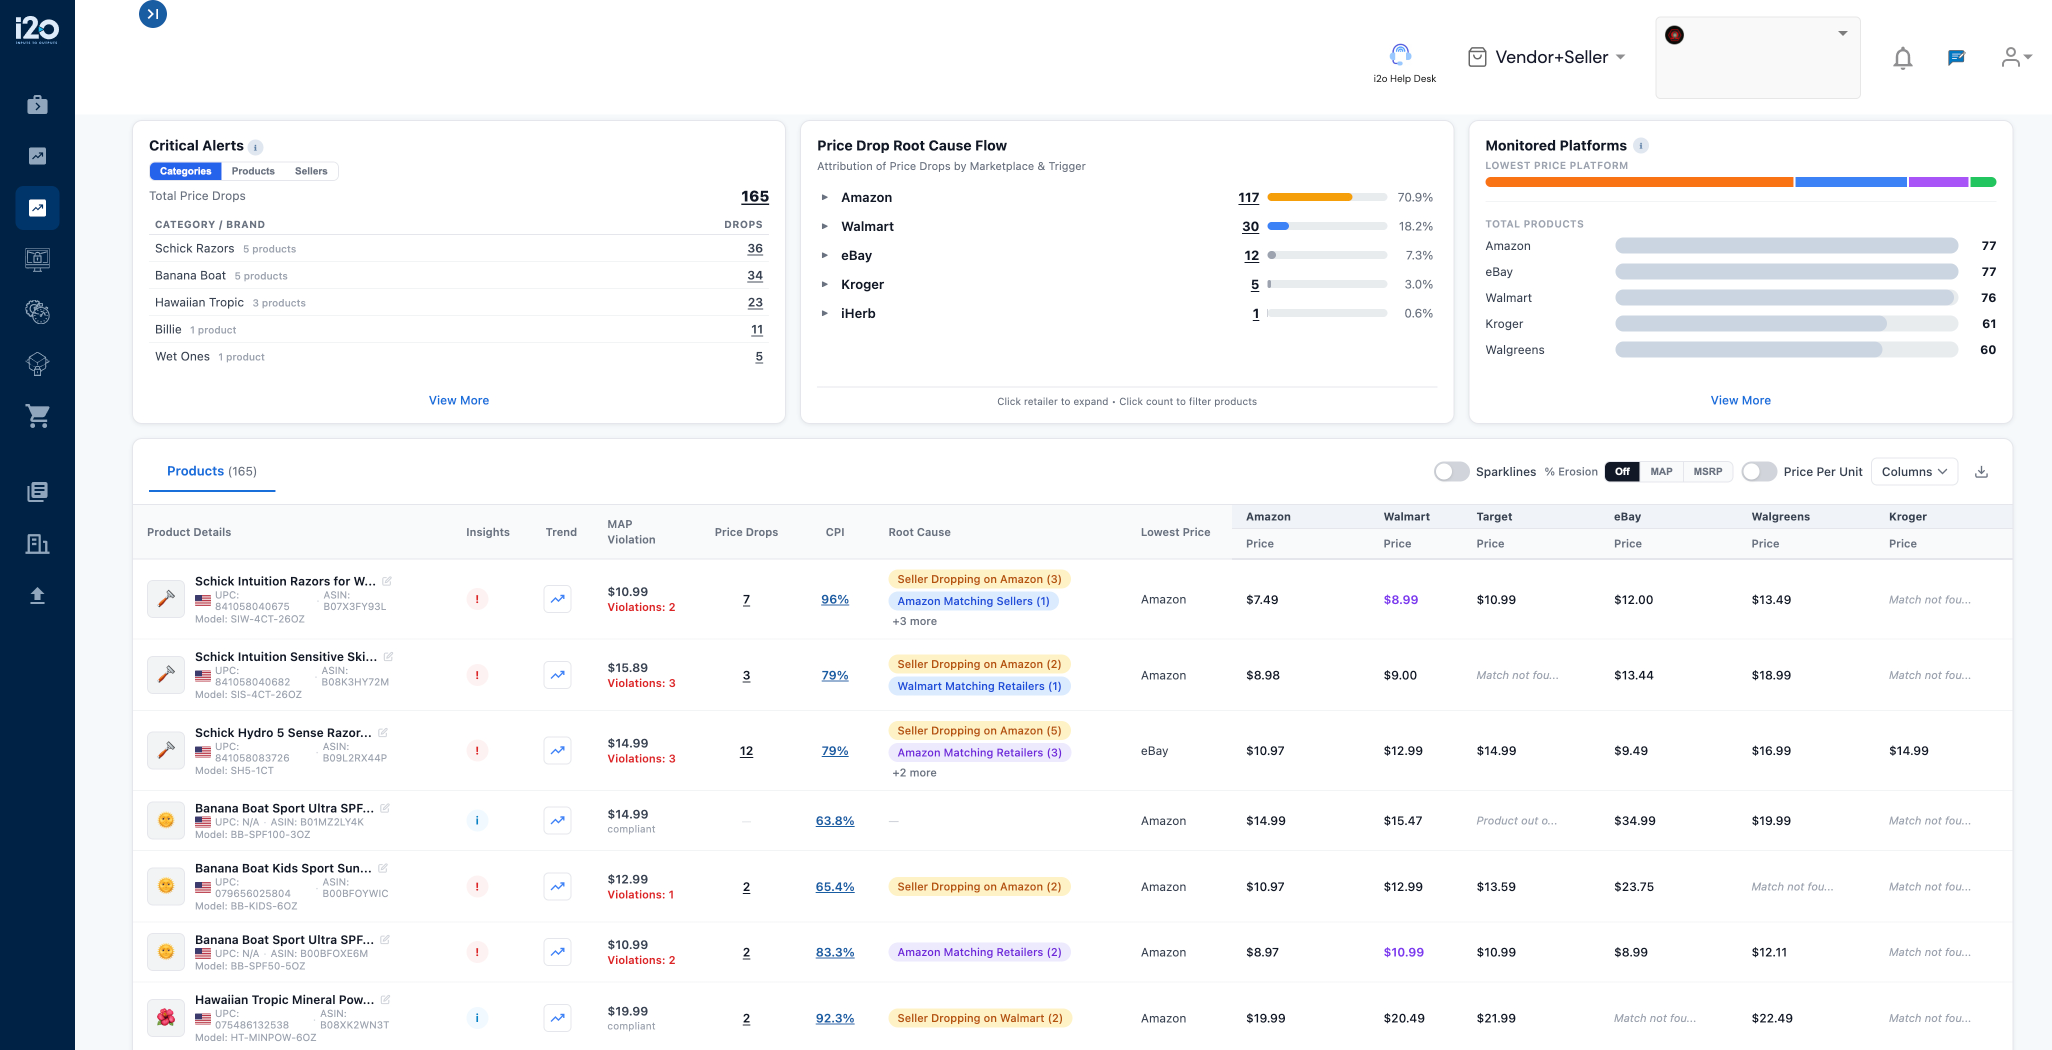The height and width of the screenshot is (1050, 2052).
Task: Expand the sidebar with the arrow toggle
Action: coord(153,14)
